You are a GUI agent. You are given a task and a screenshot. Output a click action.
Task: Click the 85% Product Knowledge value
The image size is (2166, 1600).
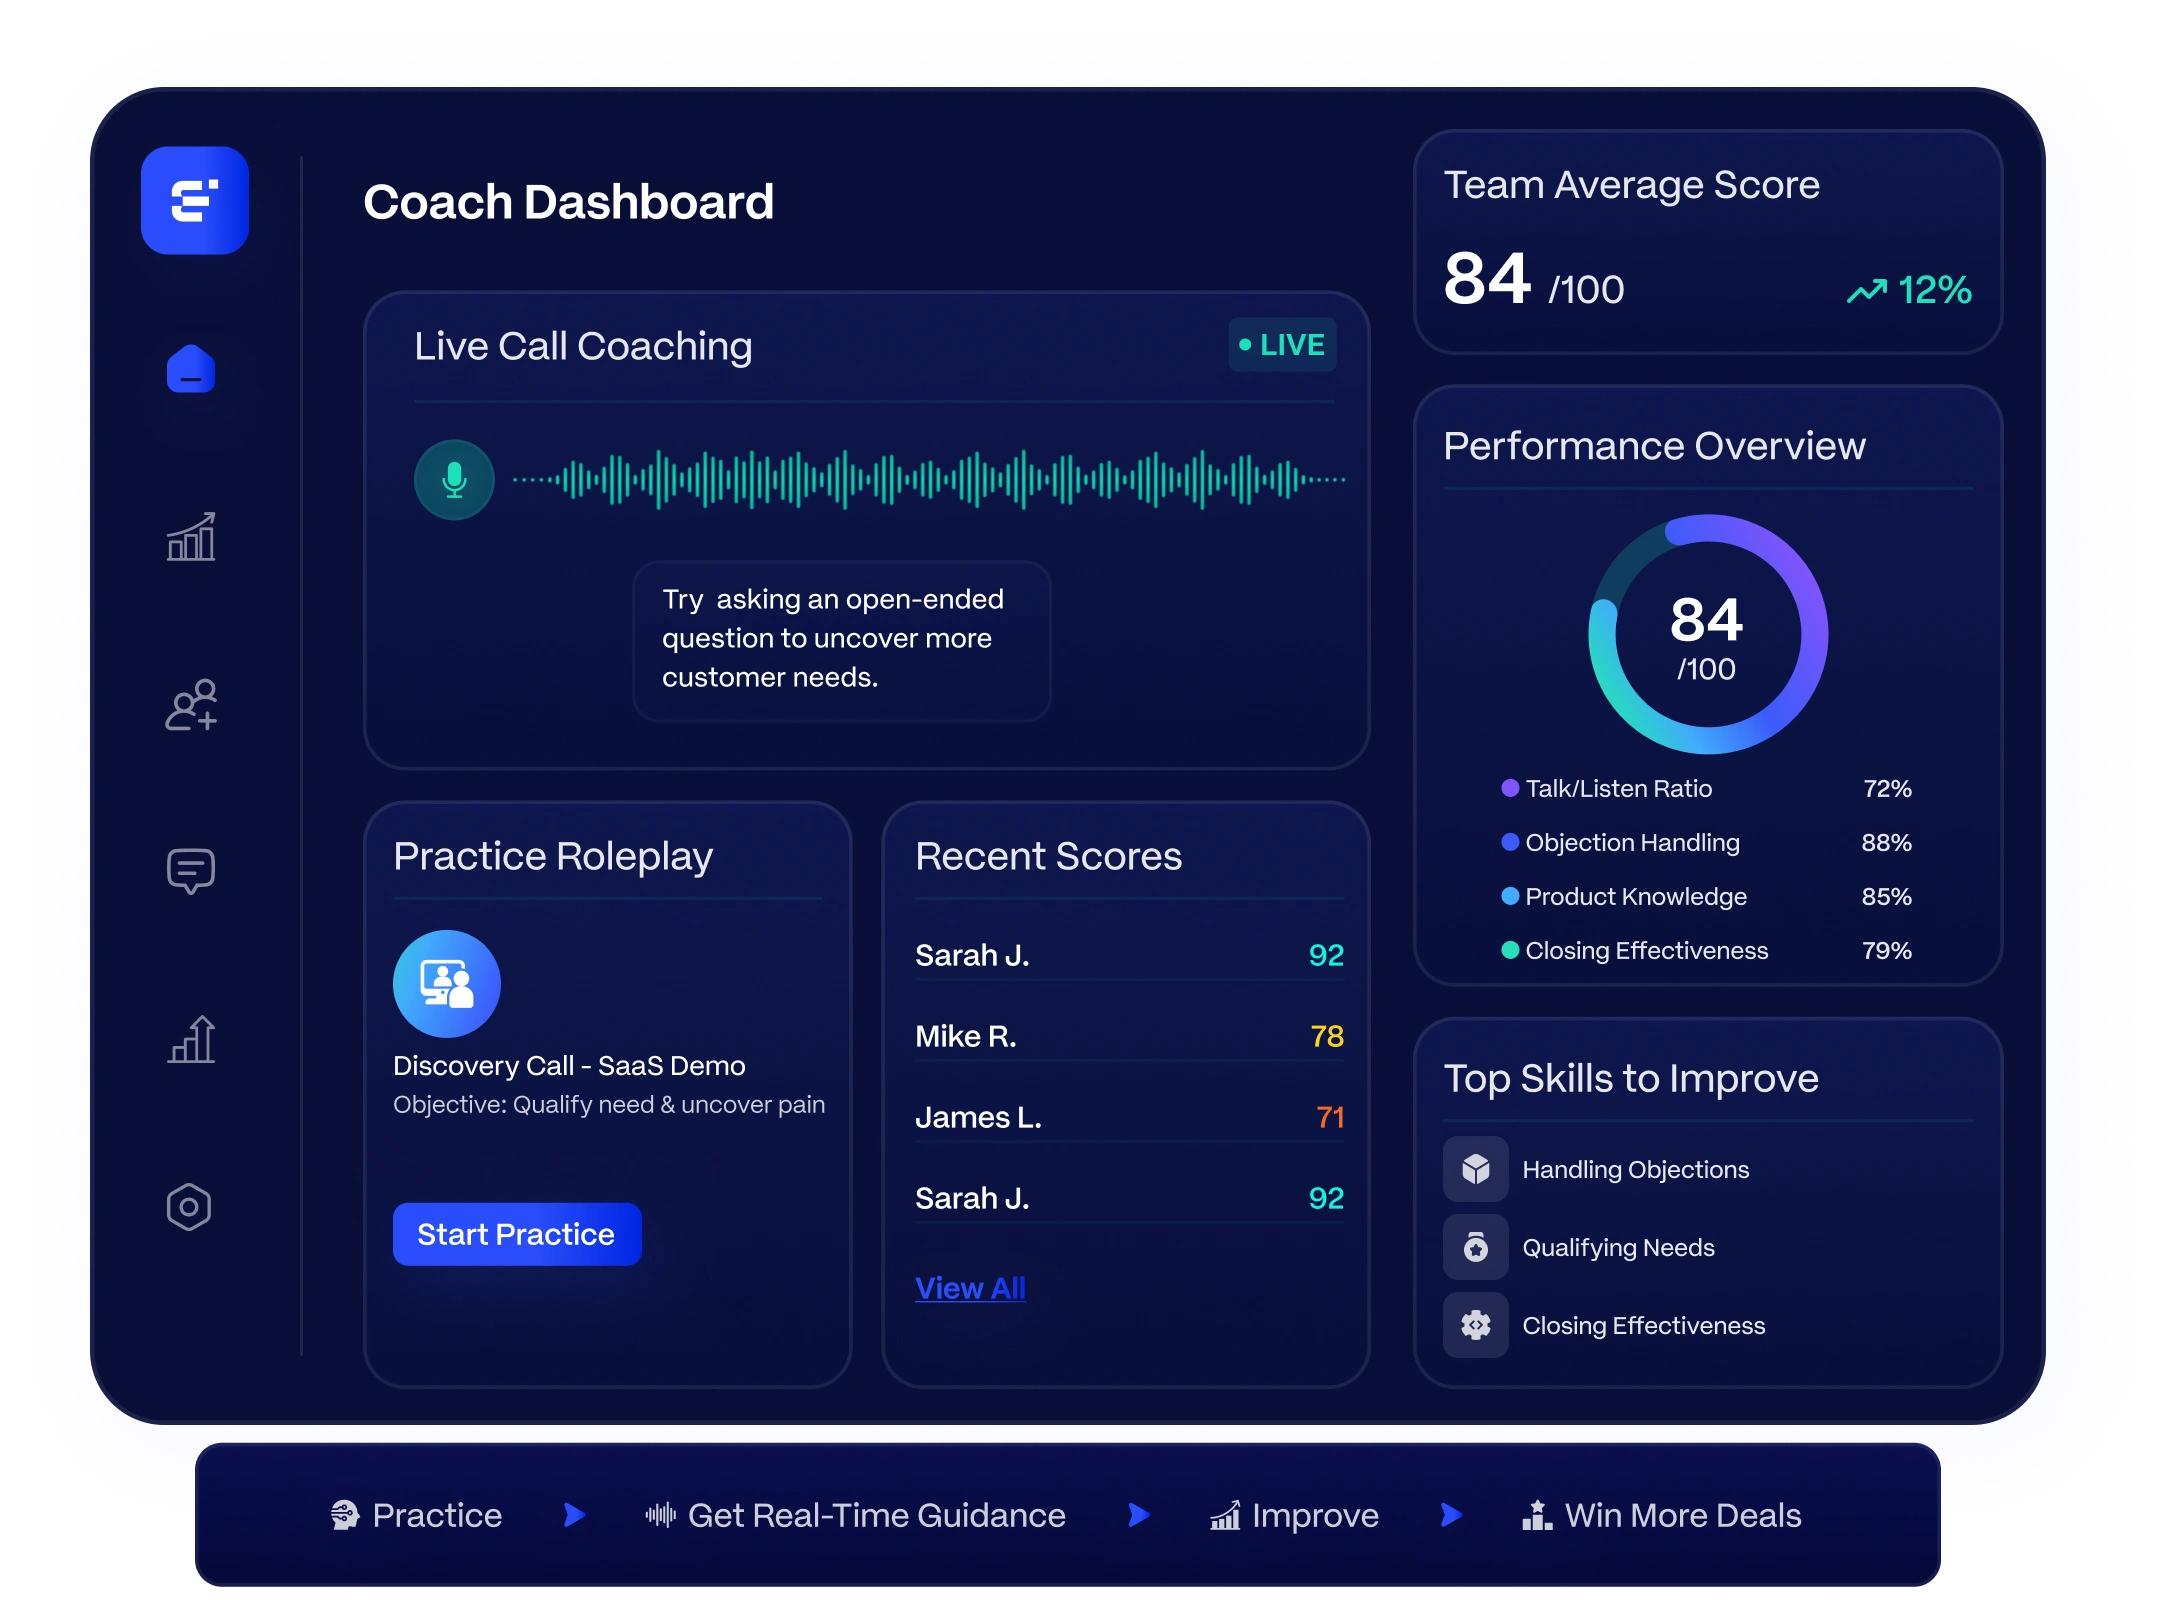point(1886,896)
